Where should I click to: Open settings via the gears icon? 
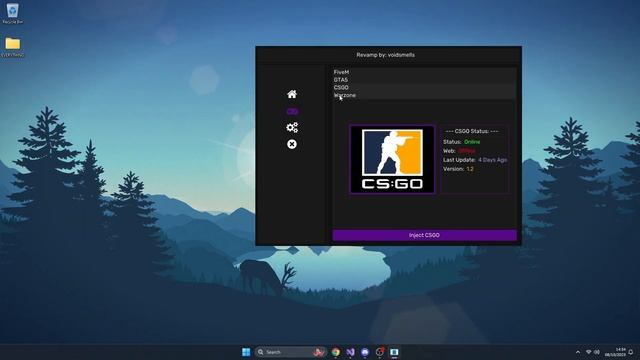pyautogui.click(x=292, y=128)
